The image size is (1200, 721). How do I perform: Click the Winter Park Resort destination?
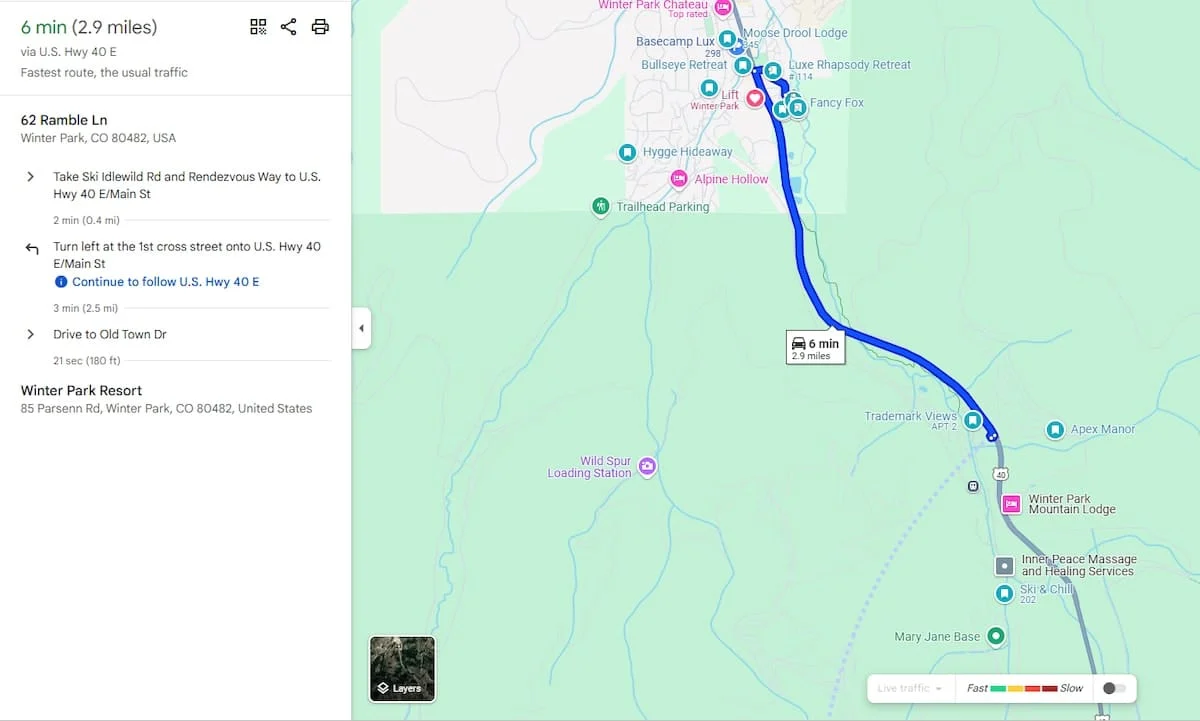point(81,391)
